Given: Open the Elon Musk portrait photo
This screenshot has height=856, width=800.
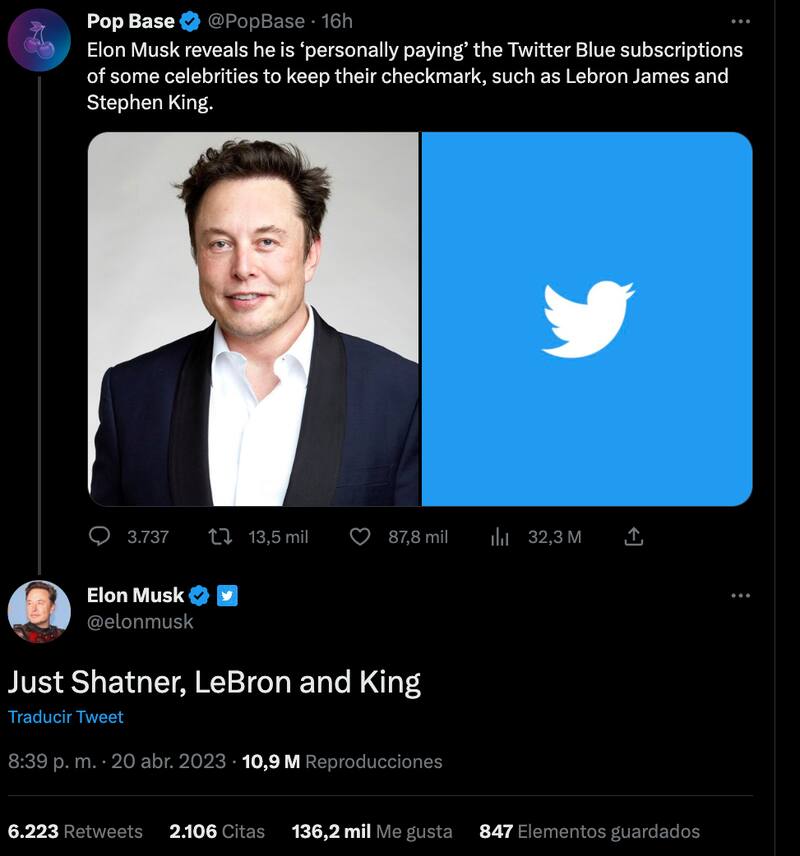Looking at the screenshot, I should coord(253,319).
